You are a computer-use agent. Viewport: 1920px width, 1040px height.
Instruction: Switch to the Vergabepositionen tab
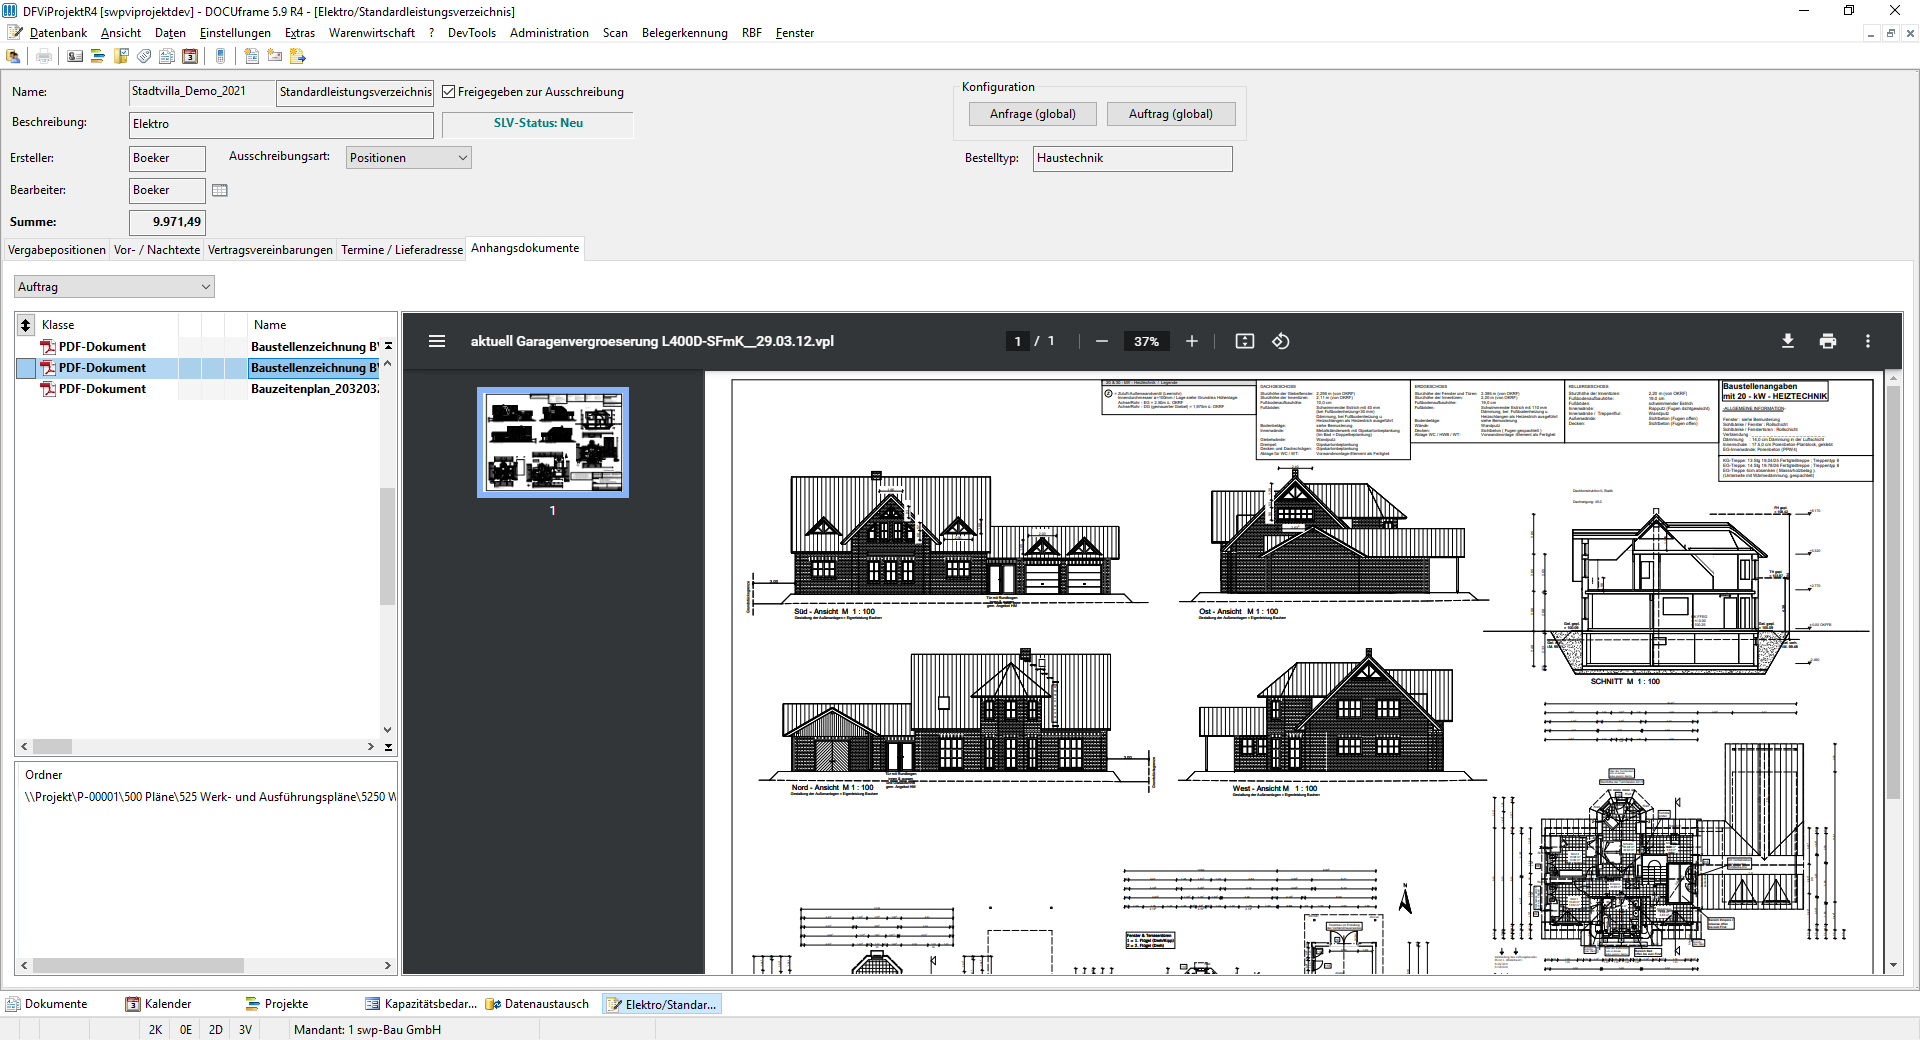click(57, 250)
